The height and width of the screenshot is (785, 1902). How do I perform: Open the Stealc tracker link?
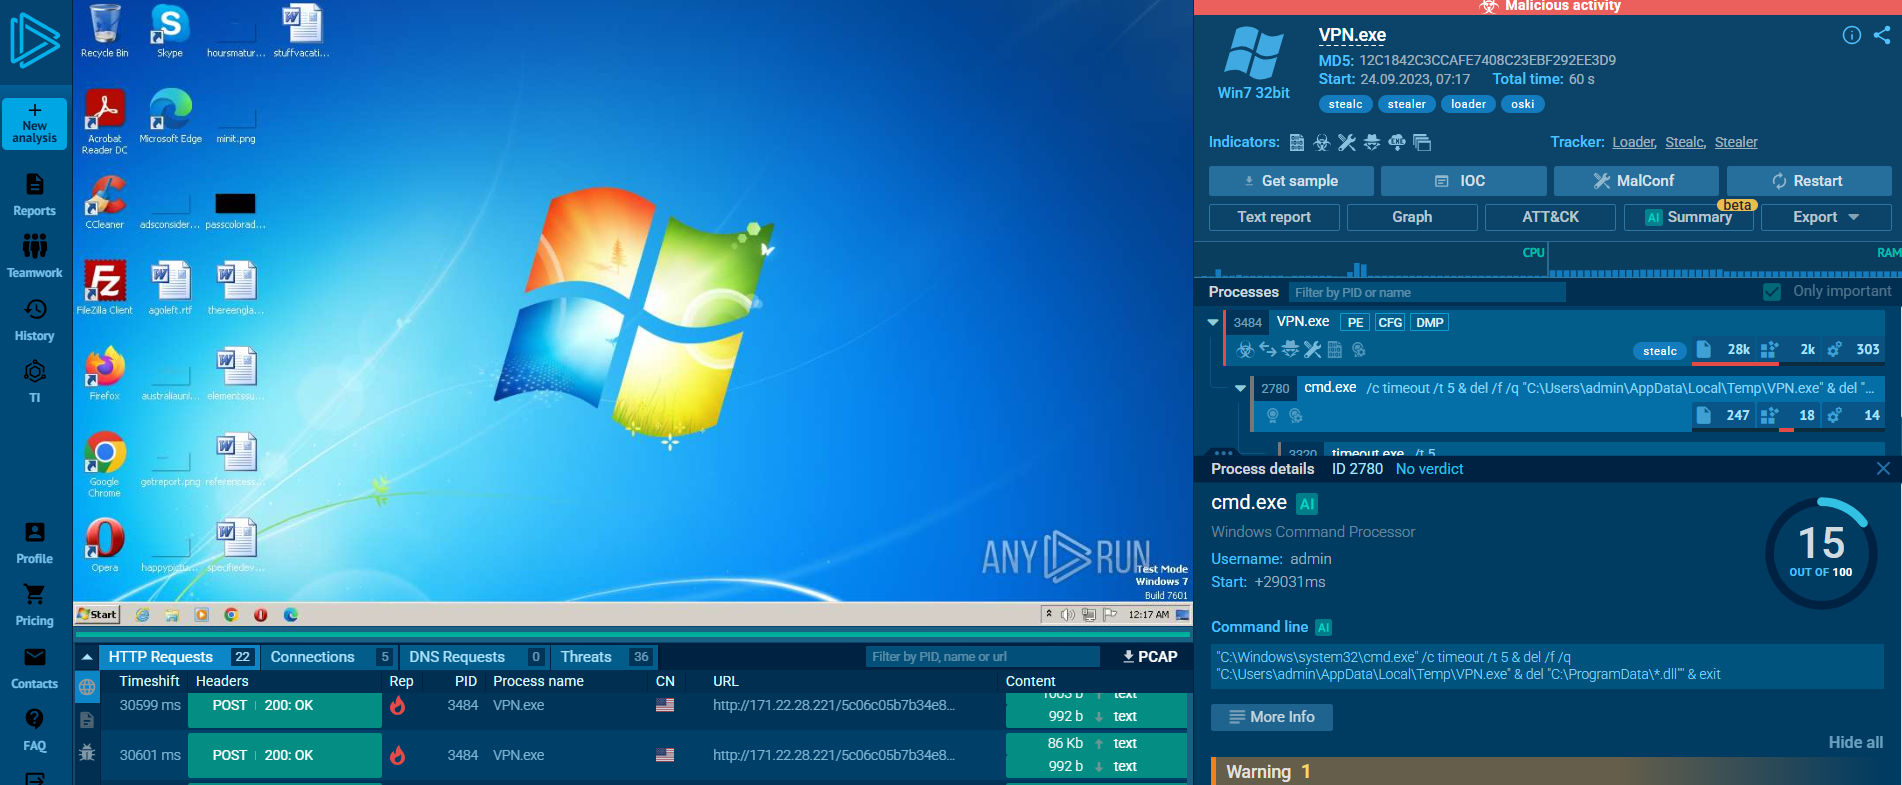point(1685,142)
